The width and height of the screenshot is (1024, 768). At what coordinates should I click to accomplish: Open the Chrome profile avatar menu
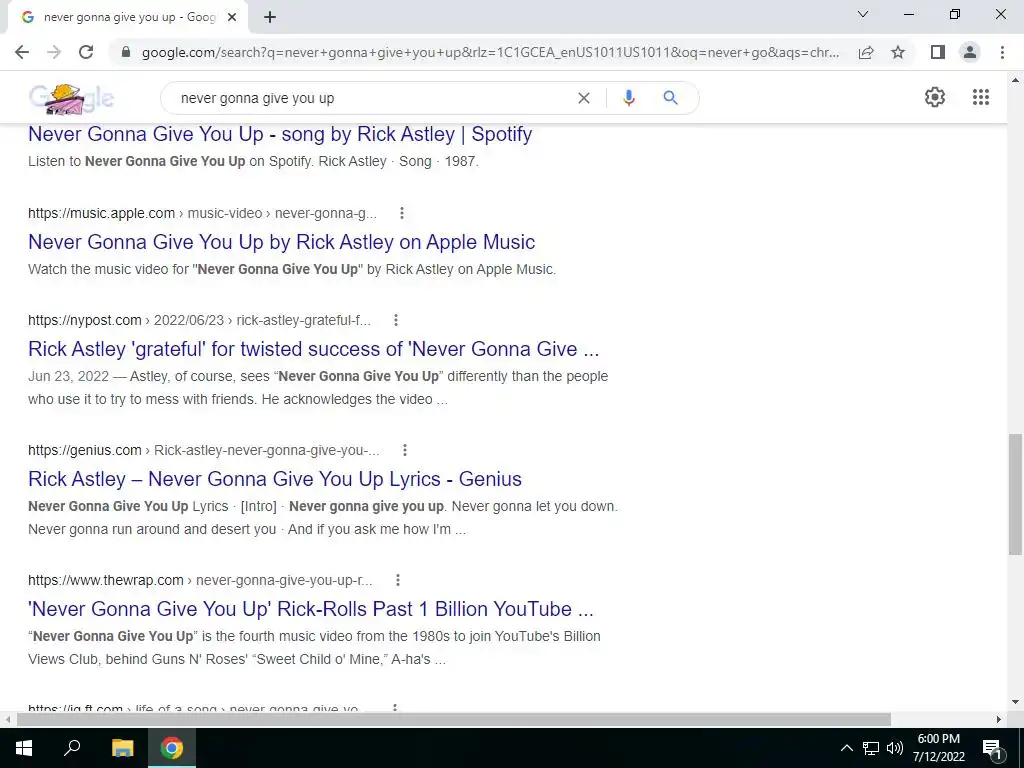[970, 52]
